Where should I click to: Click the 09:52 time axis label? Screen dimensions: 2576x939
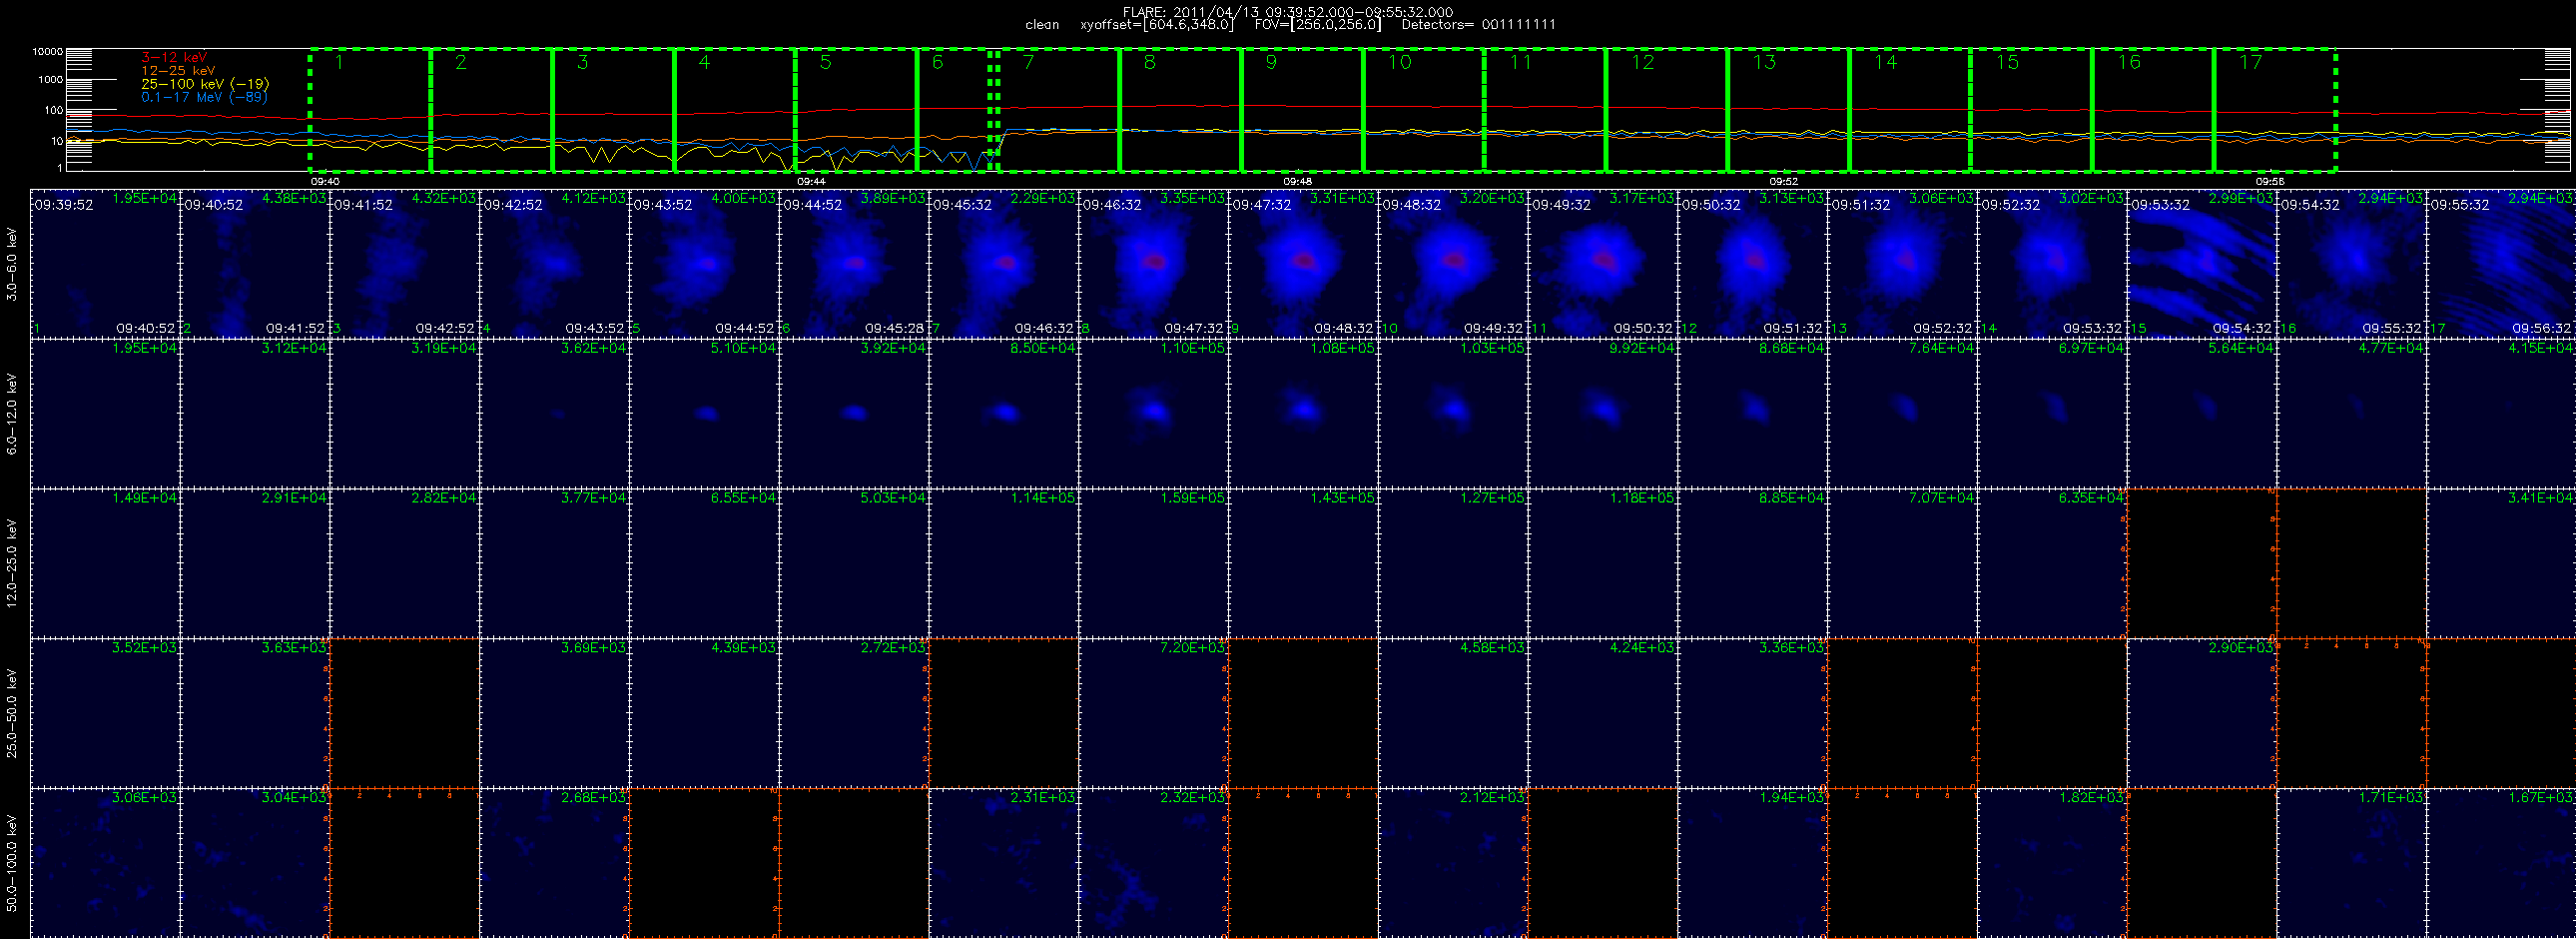tap(1784, 181)
